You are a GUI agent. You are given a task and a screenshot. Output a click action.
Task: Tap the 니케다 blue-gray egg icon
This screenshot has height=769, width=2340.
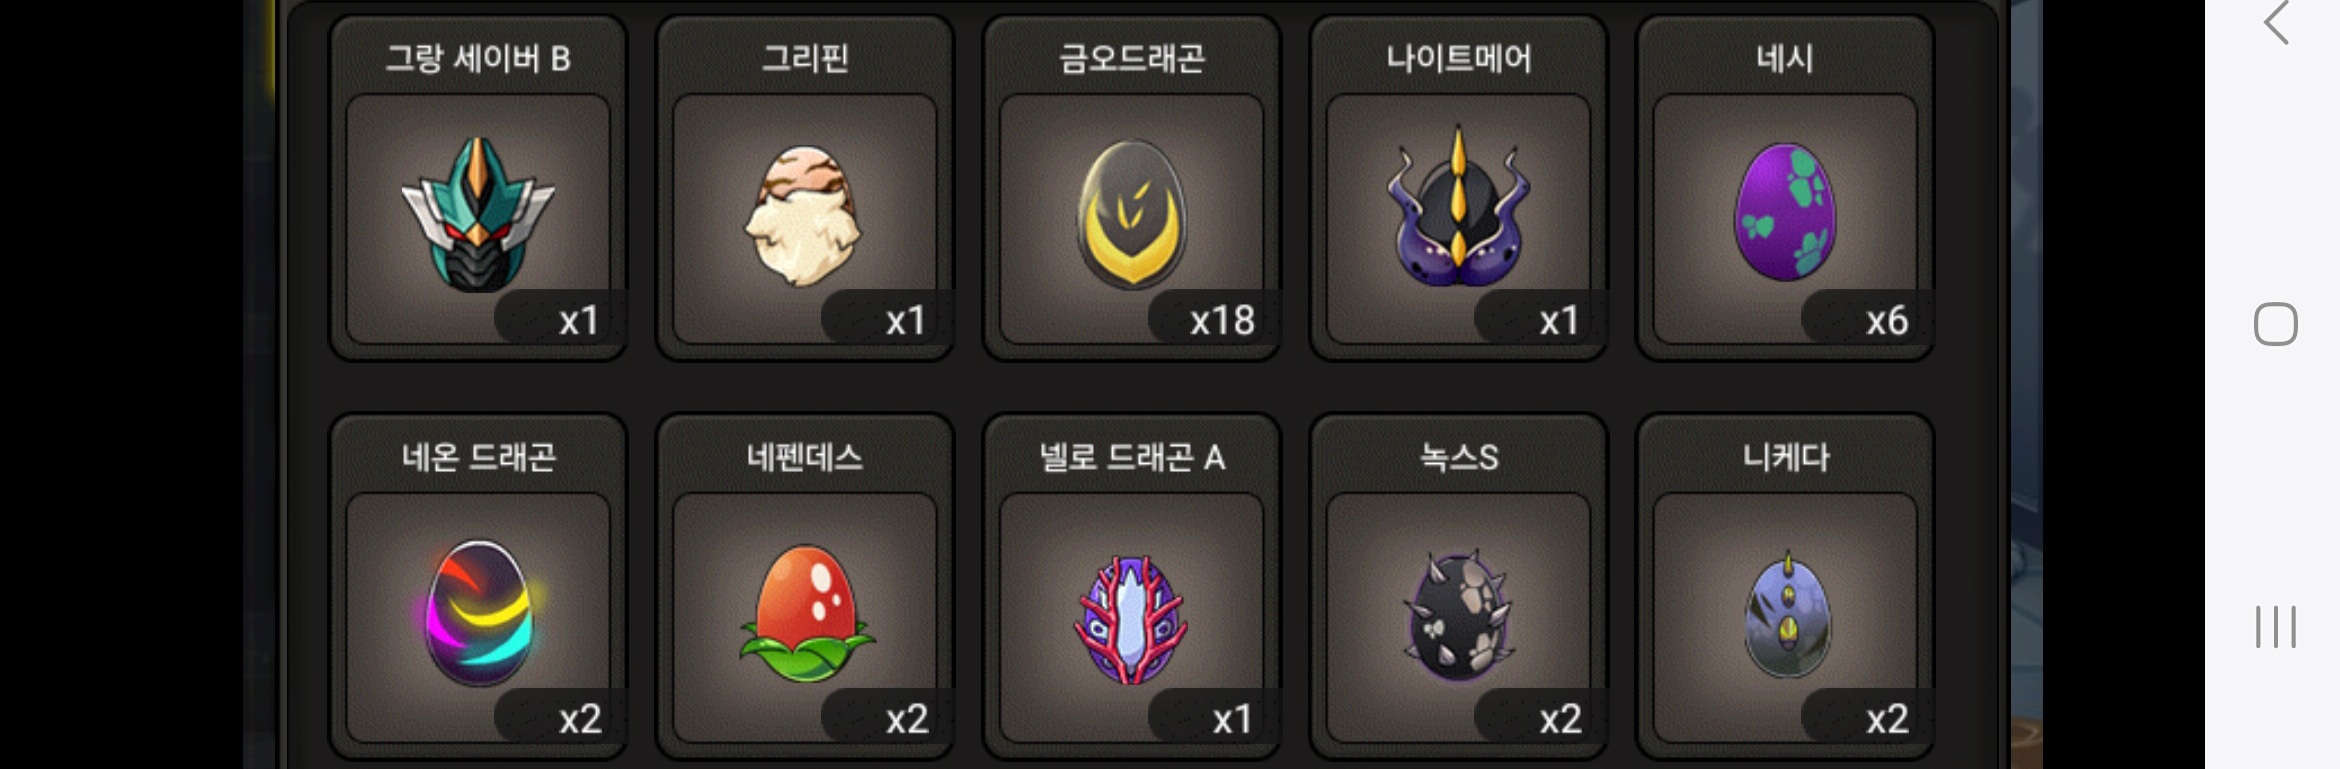1787,613
